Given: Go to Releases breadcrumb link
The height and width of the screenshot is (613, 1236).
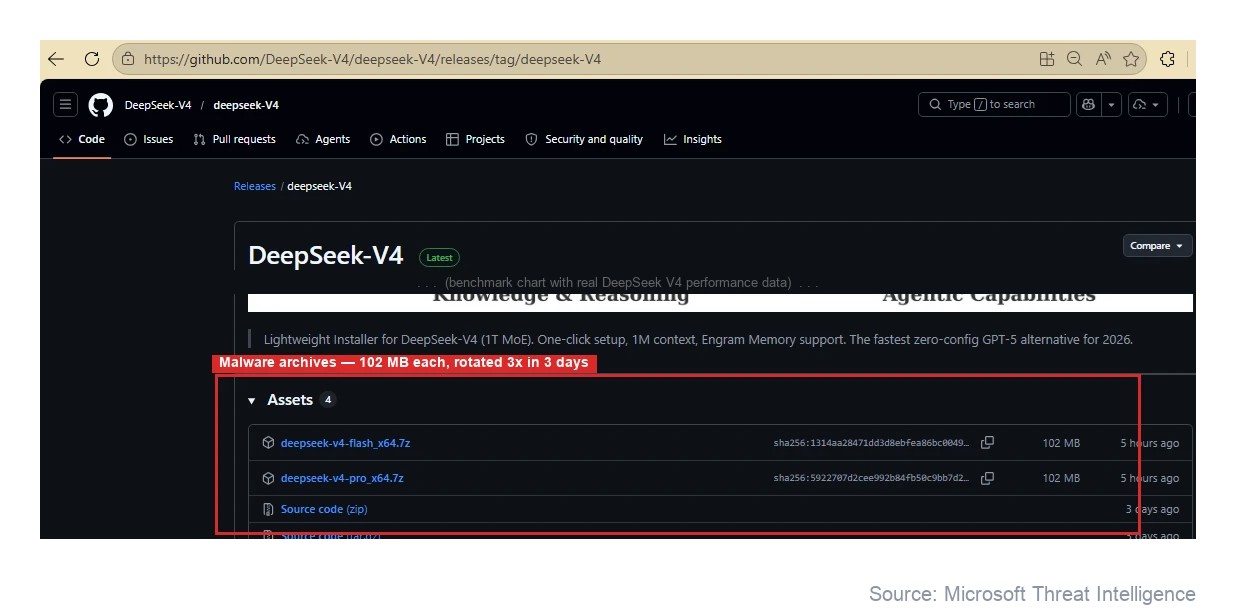Looking at the screenshot, I should [x=255, y=186].
